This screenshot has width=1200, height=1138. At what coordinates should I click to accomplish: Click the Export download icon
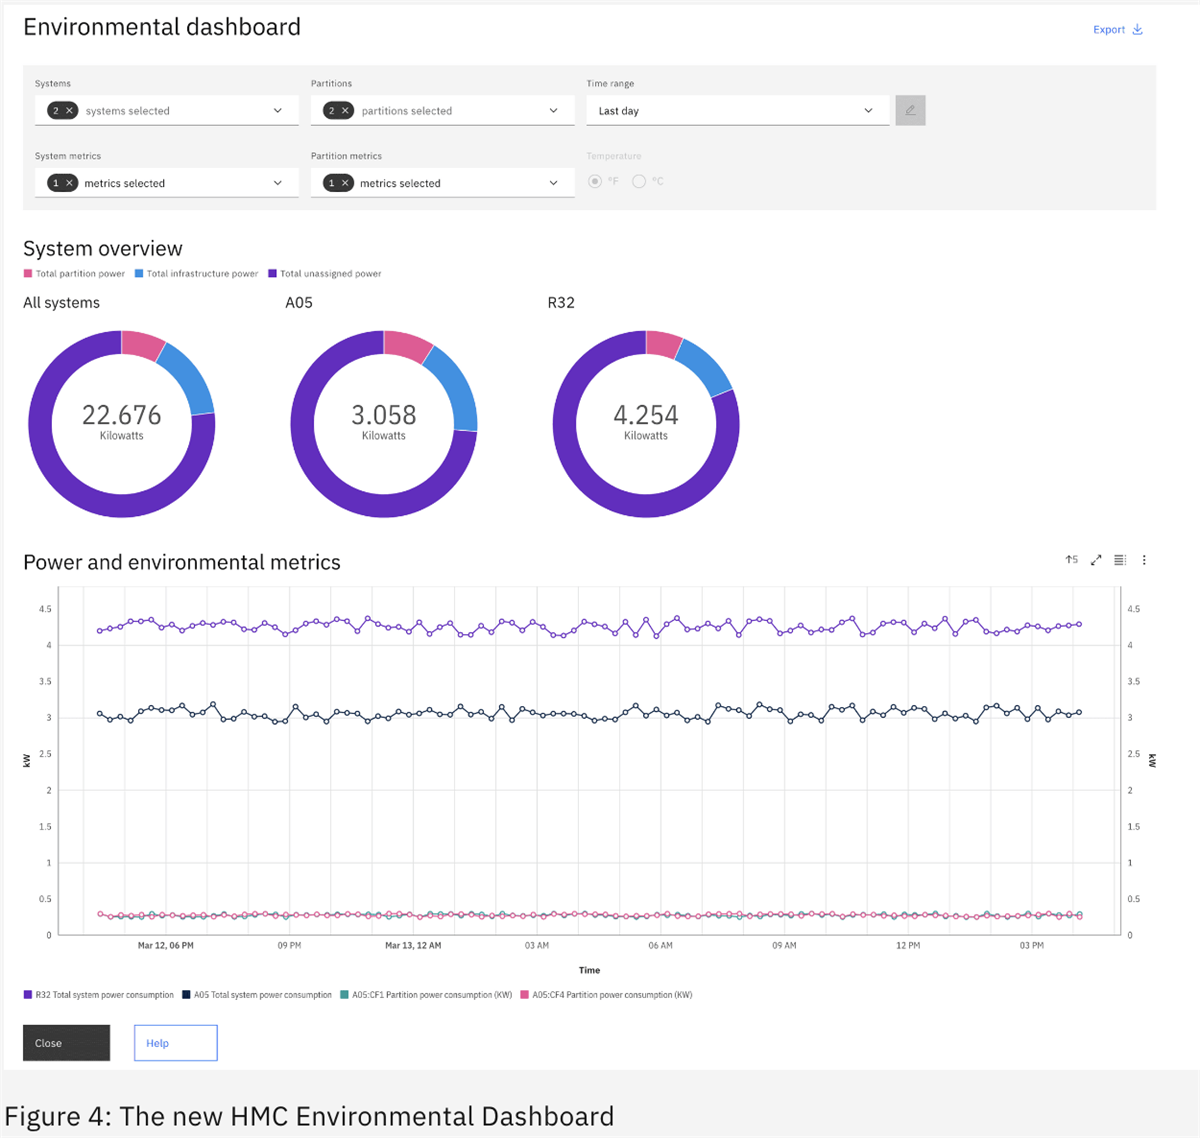pyautogui.click(x=1137, y=30)
